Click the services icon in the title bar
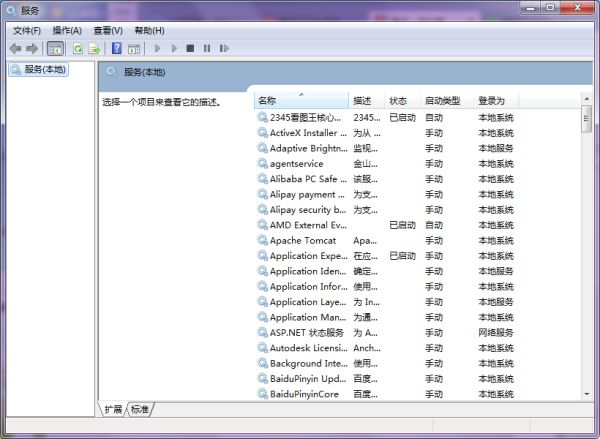600x439 pixels. pos(12,10)
